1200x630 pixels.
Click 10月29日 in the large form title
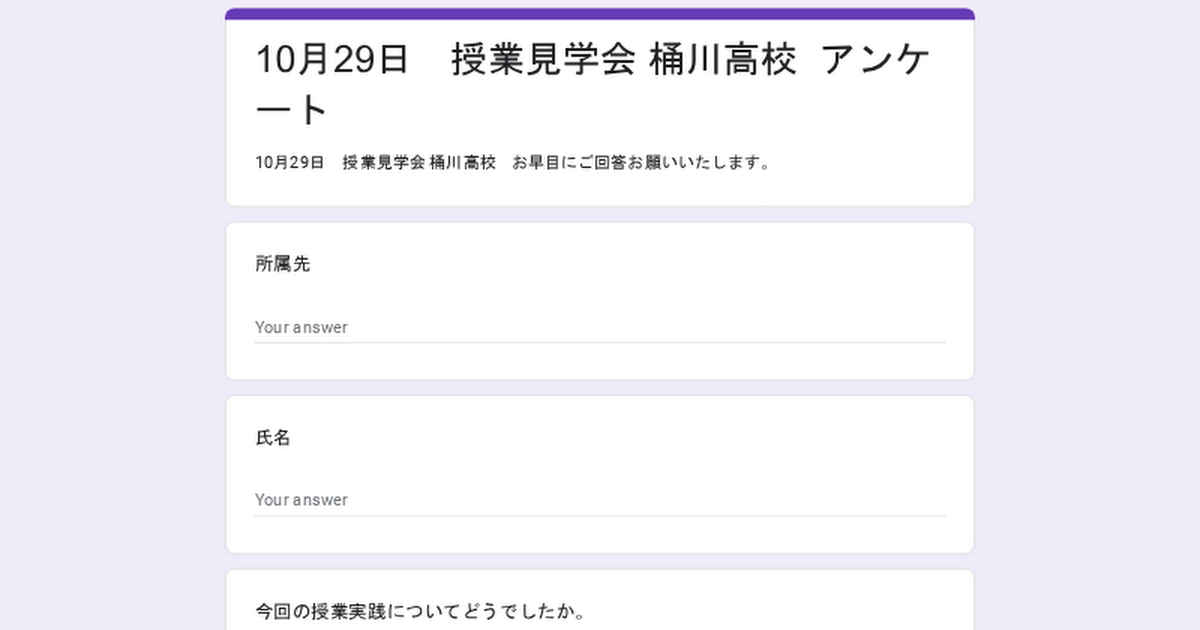tap(333, 61)
